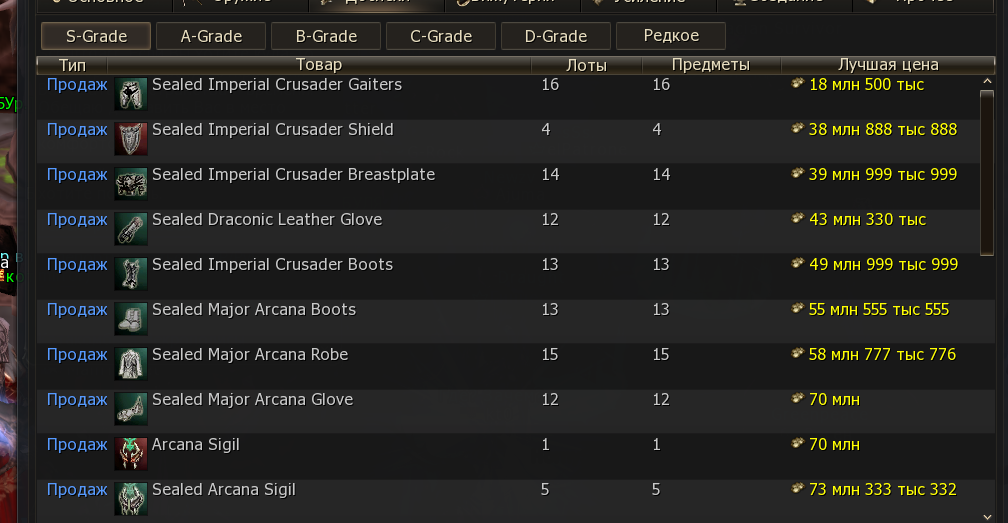Switch to the Редкое tab

[671, 37]
